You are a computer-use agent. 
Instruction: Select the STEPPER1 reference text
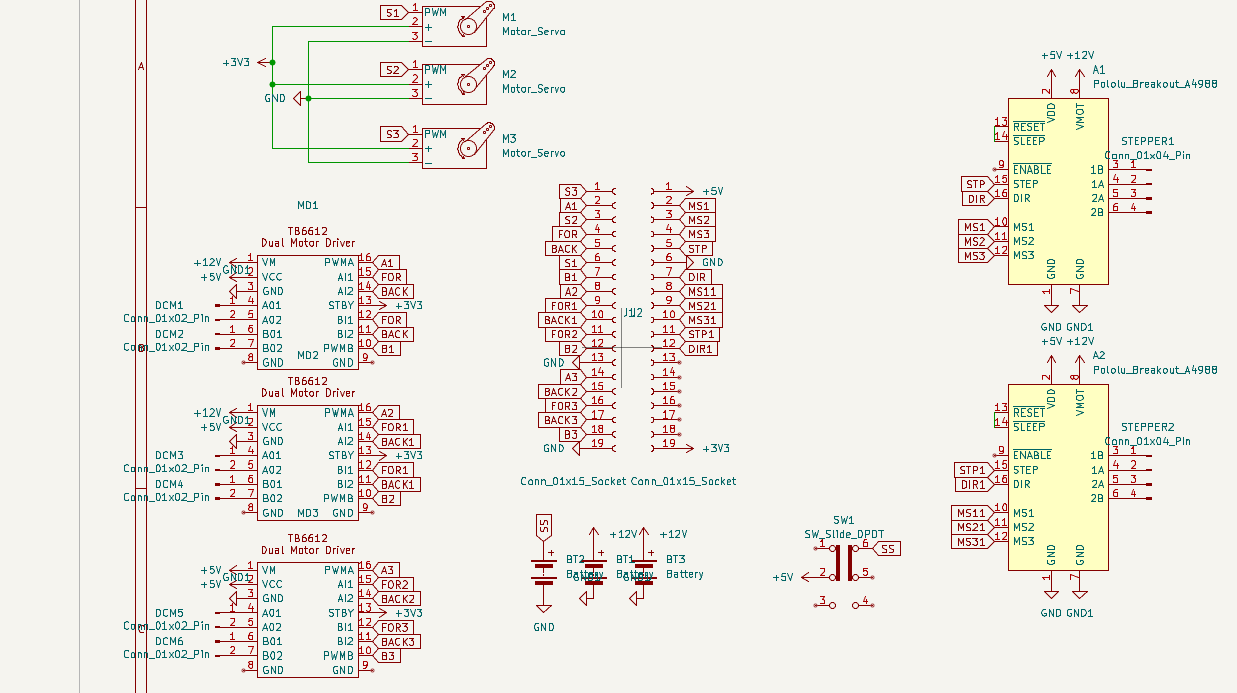1147,142
